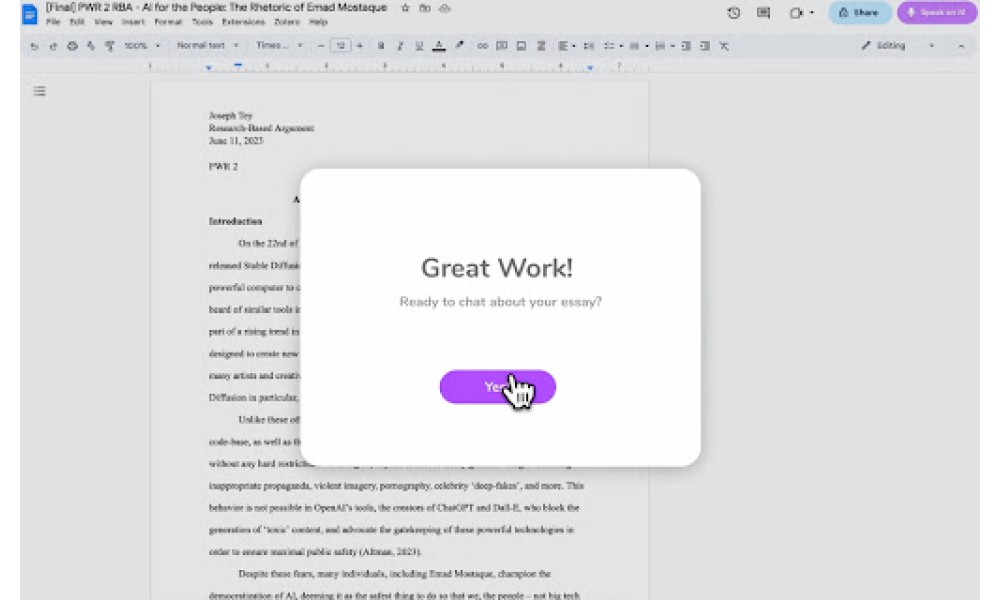Image resolution: width=1000 pixels, height=600 pixels.
Task: Click the Share button
Action: click(859, 12)
